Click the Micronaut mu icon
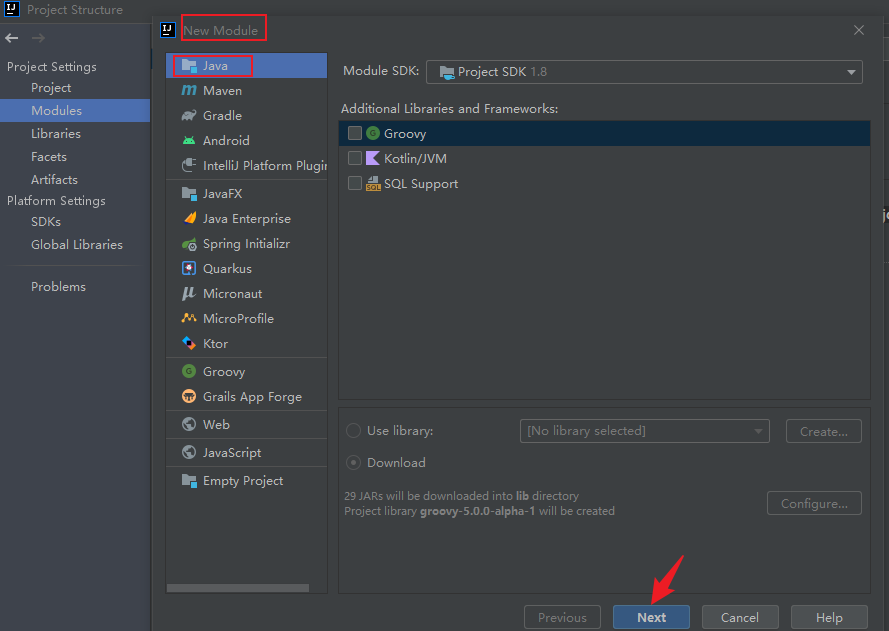This screenshot has height=631, width=889. (189, 294)
